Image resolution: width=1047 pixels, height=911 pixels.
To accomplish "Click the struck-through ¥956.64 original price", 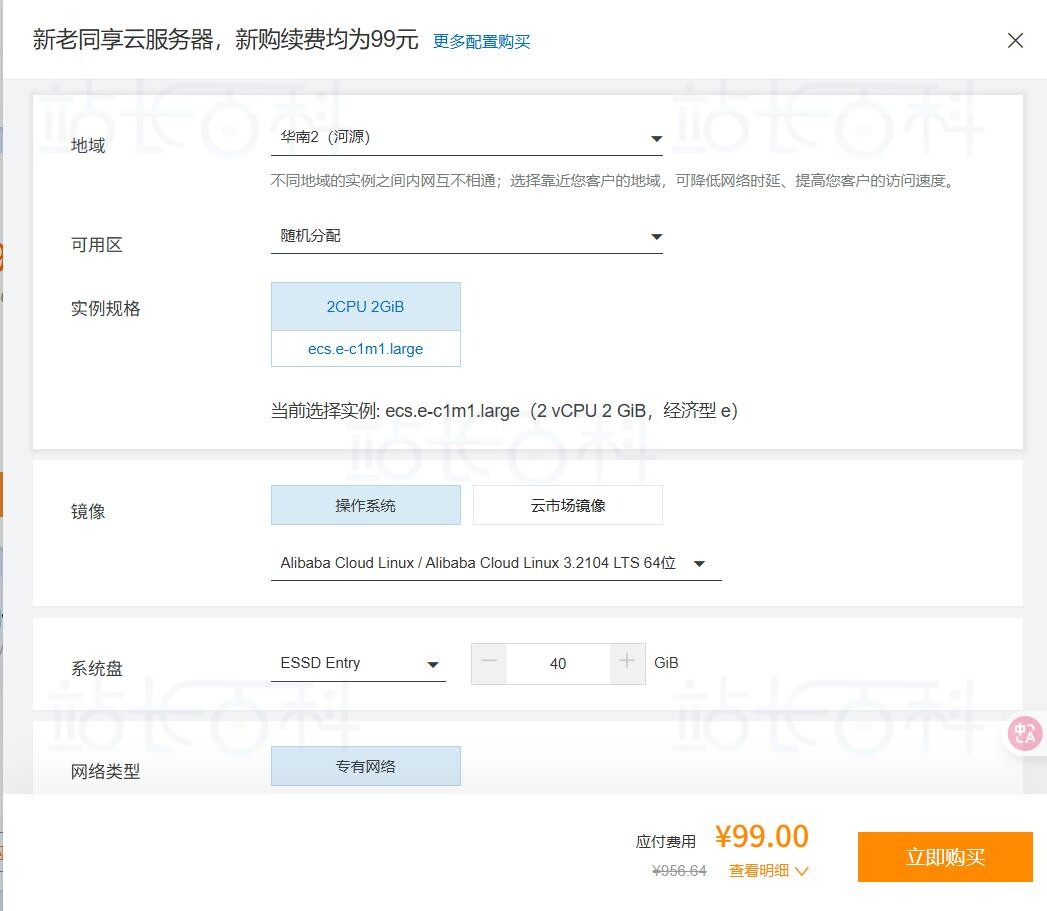I will 679,871.
